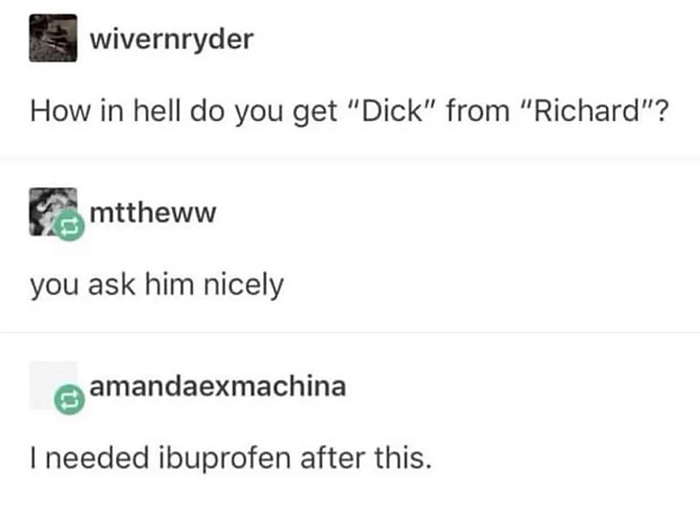Visit the mttheww blog link
This screenshot has height=512, width=700.
[153, 212]
